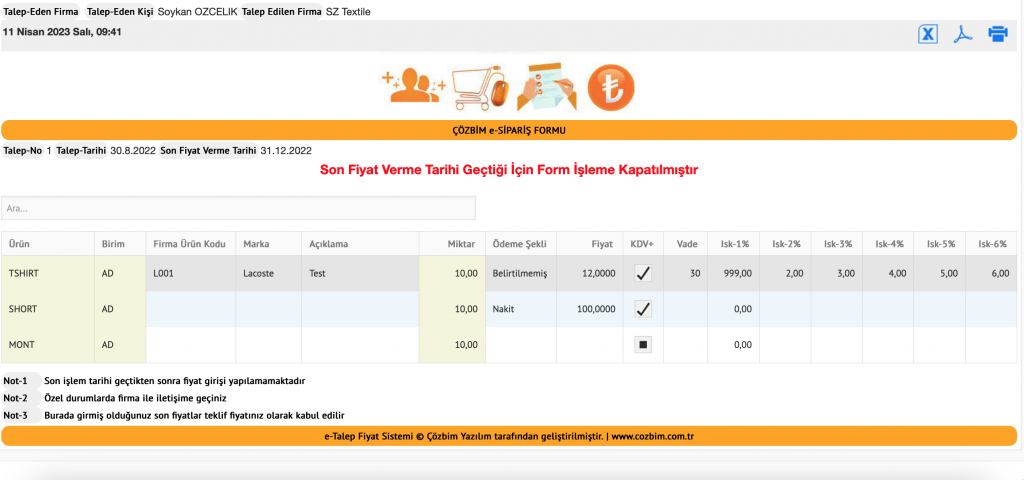The image size is (1024, 480).
Task: Click the printer icon
Action: (x=998, y=34)
